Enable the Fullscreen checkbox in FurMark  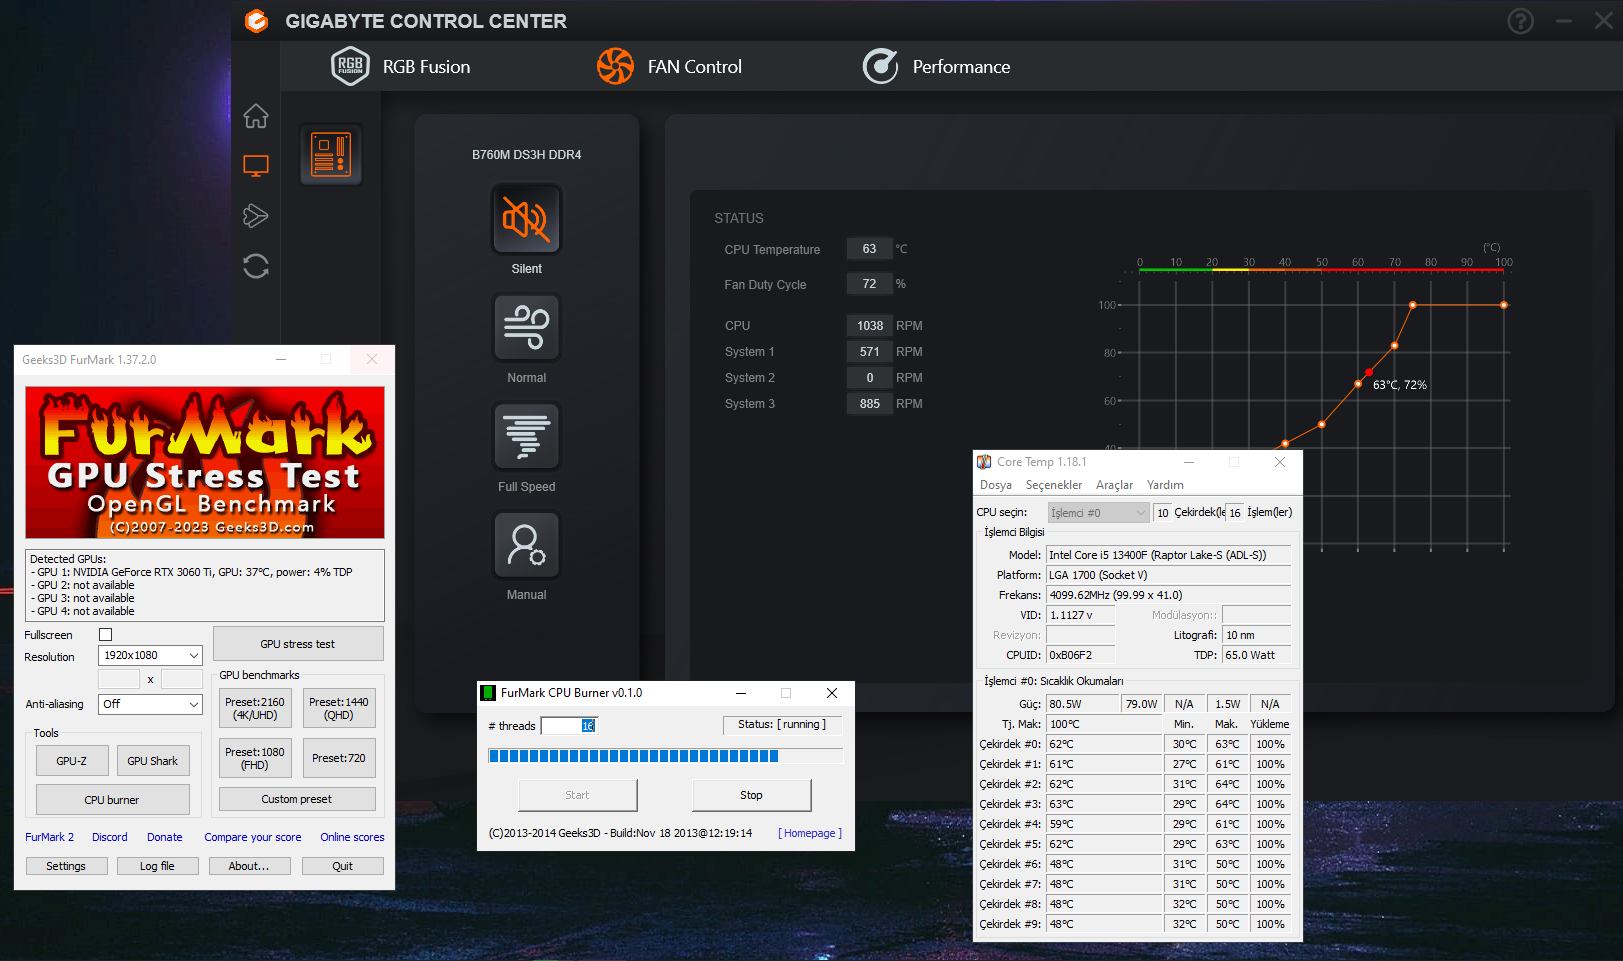[x=106, y=635]
